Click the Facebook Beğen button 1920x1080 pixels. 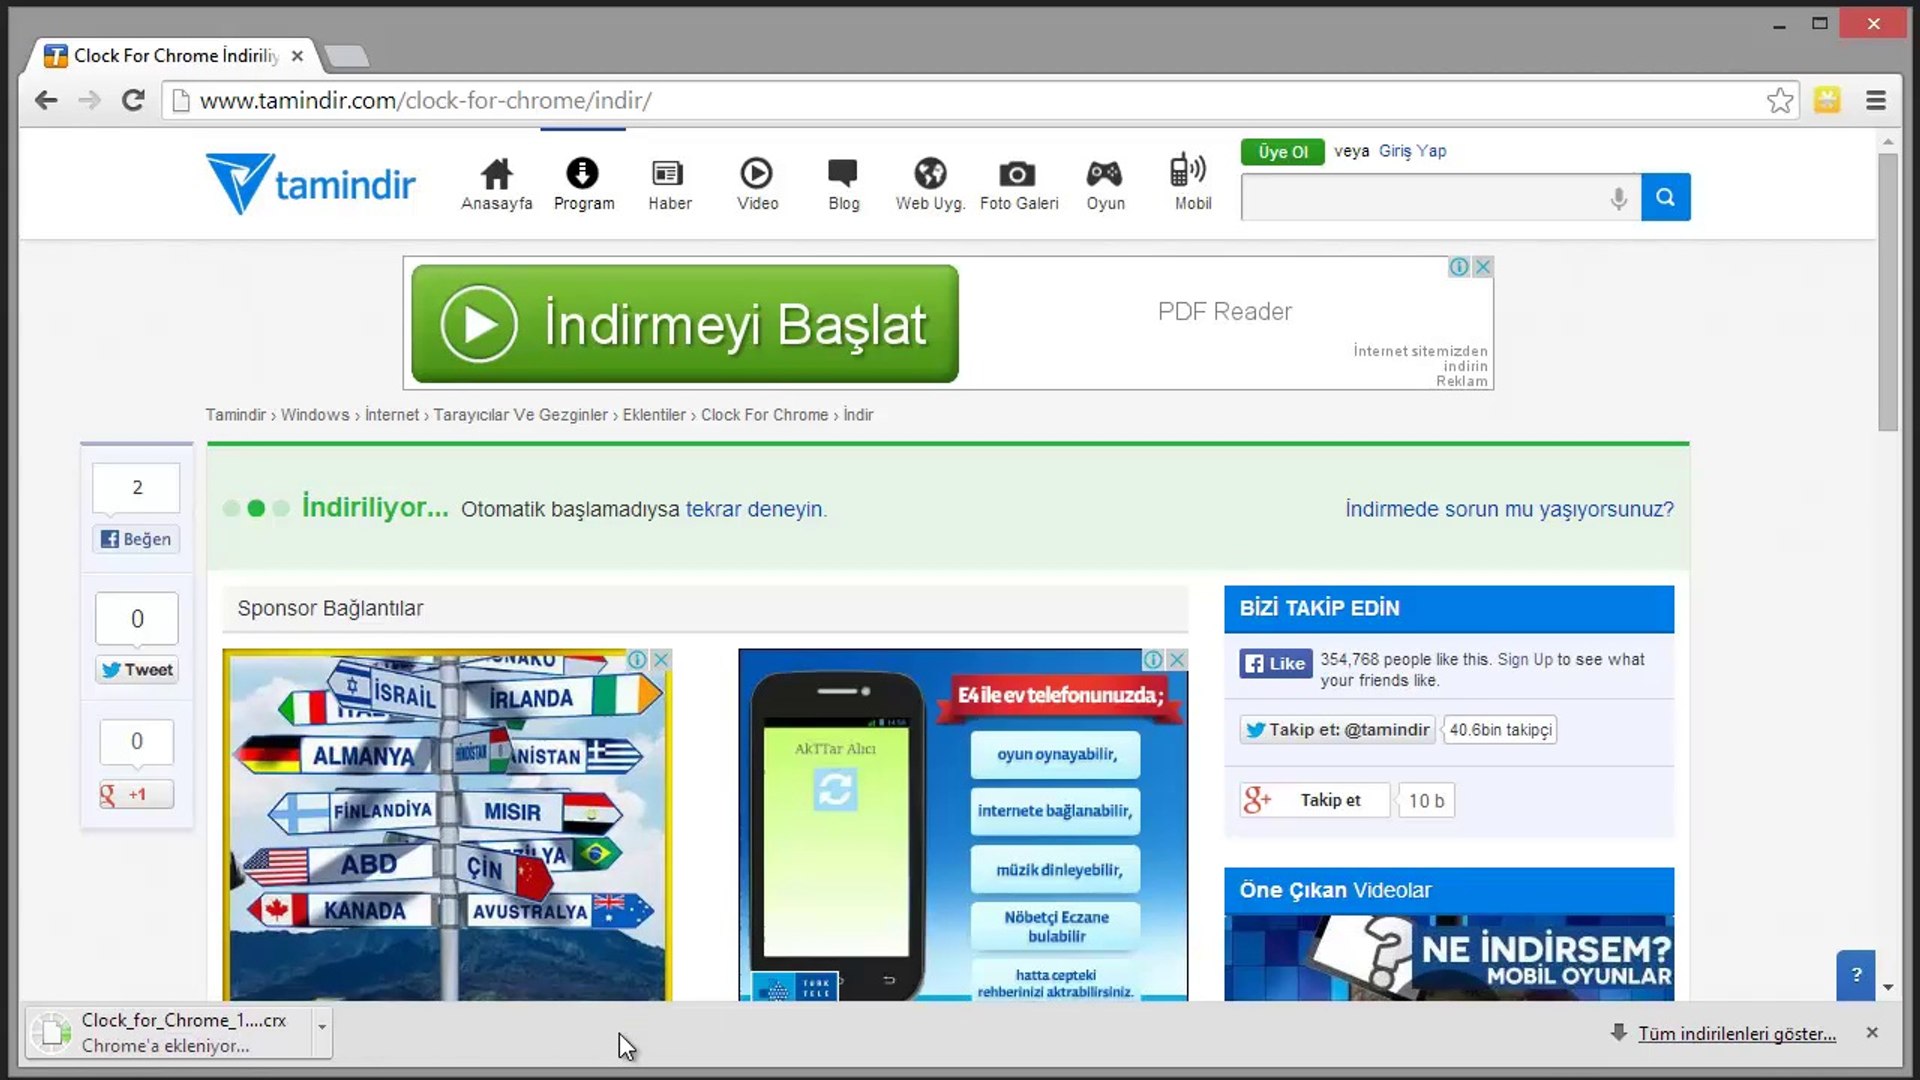click(x=137, y=539)
